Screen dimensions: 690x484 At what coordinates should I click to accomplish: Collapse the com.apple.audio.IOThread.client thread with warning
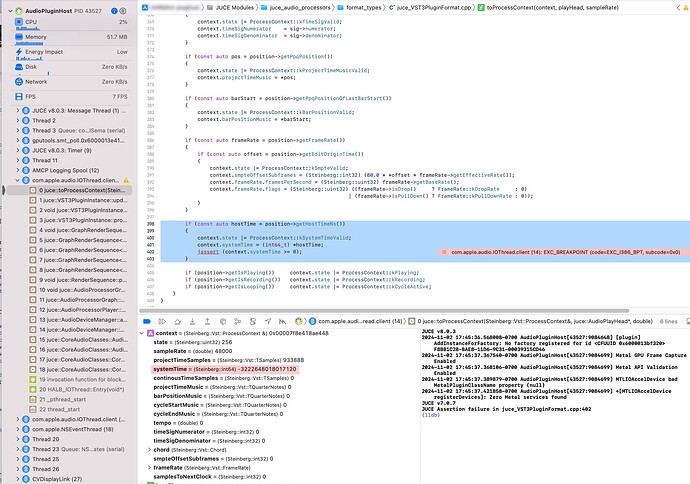click(x=18, y=180)
